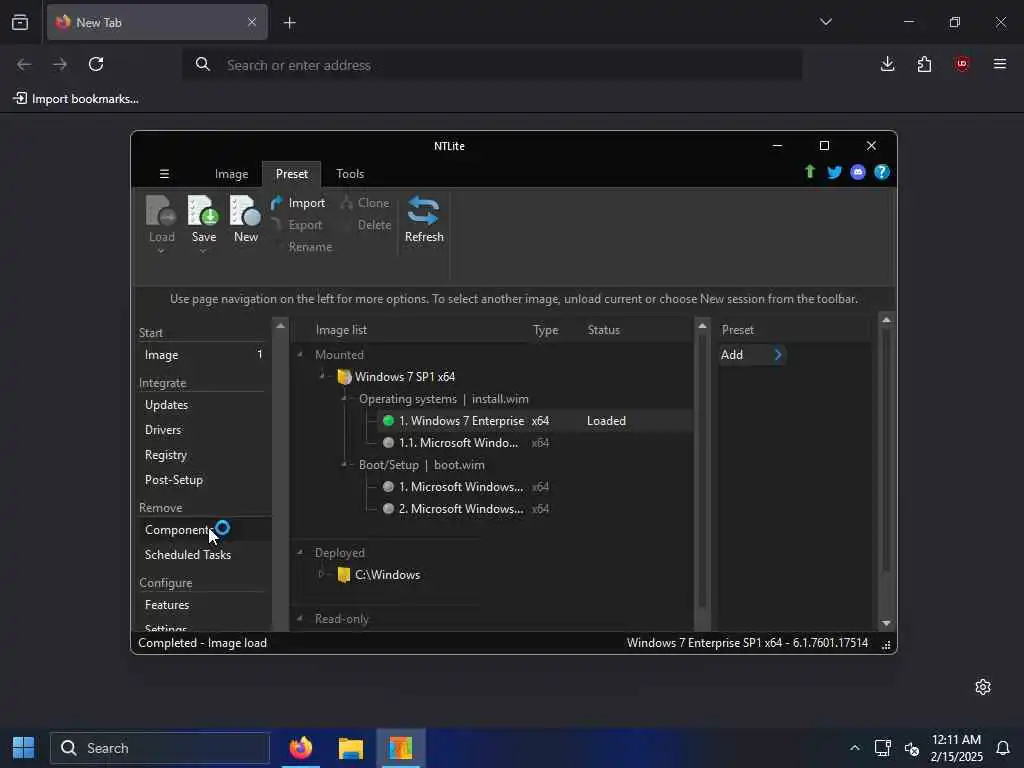The image size is (1024, 768).
Task: Collapse the Read-only group
Action: (300, 618)
